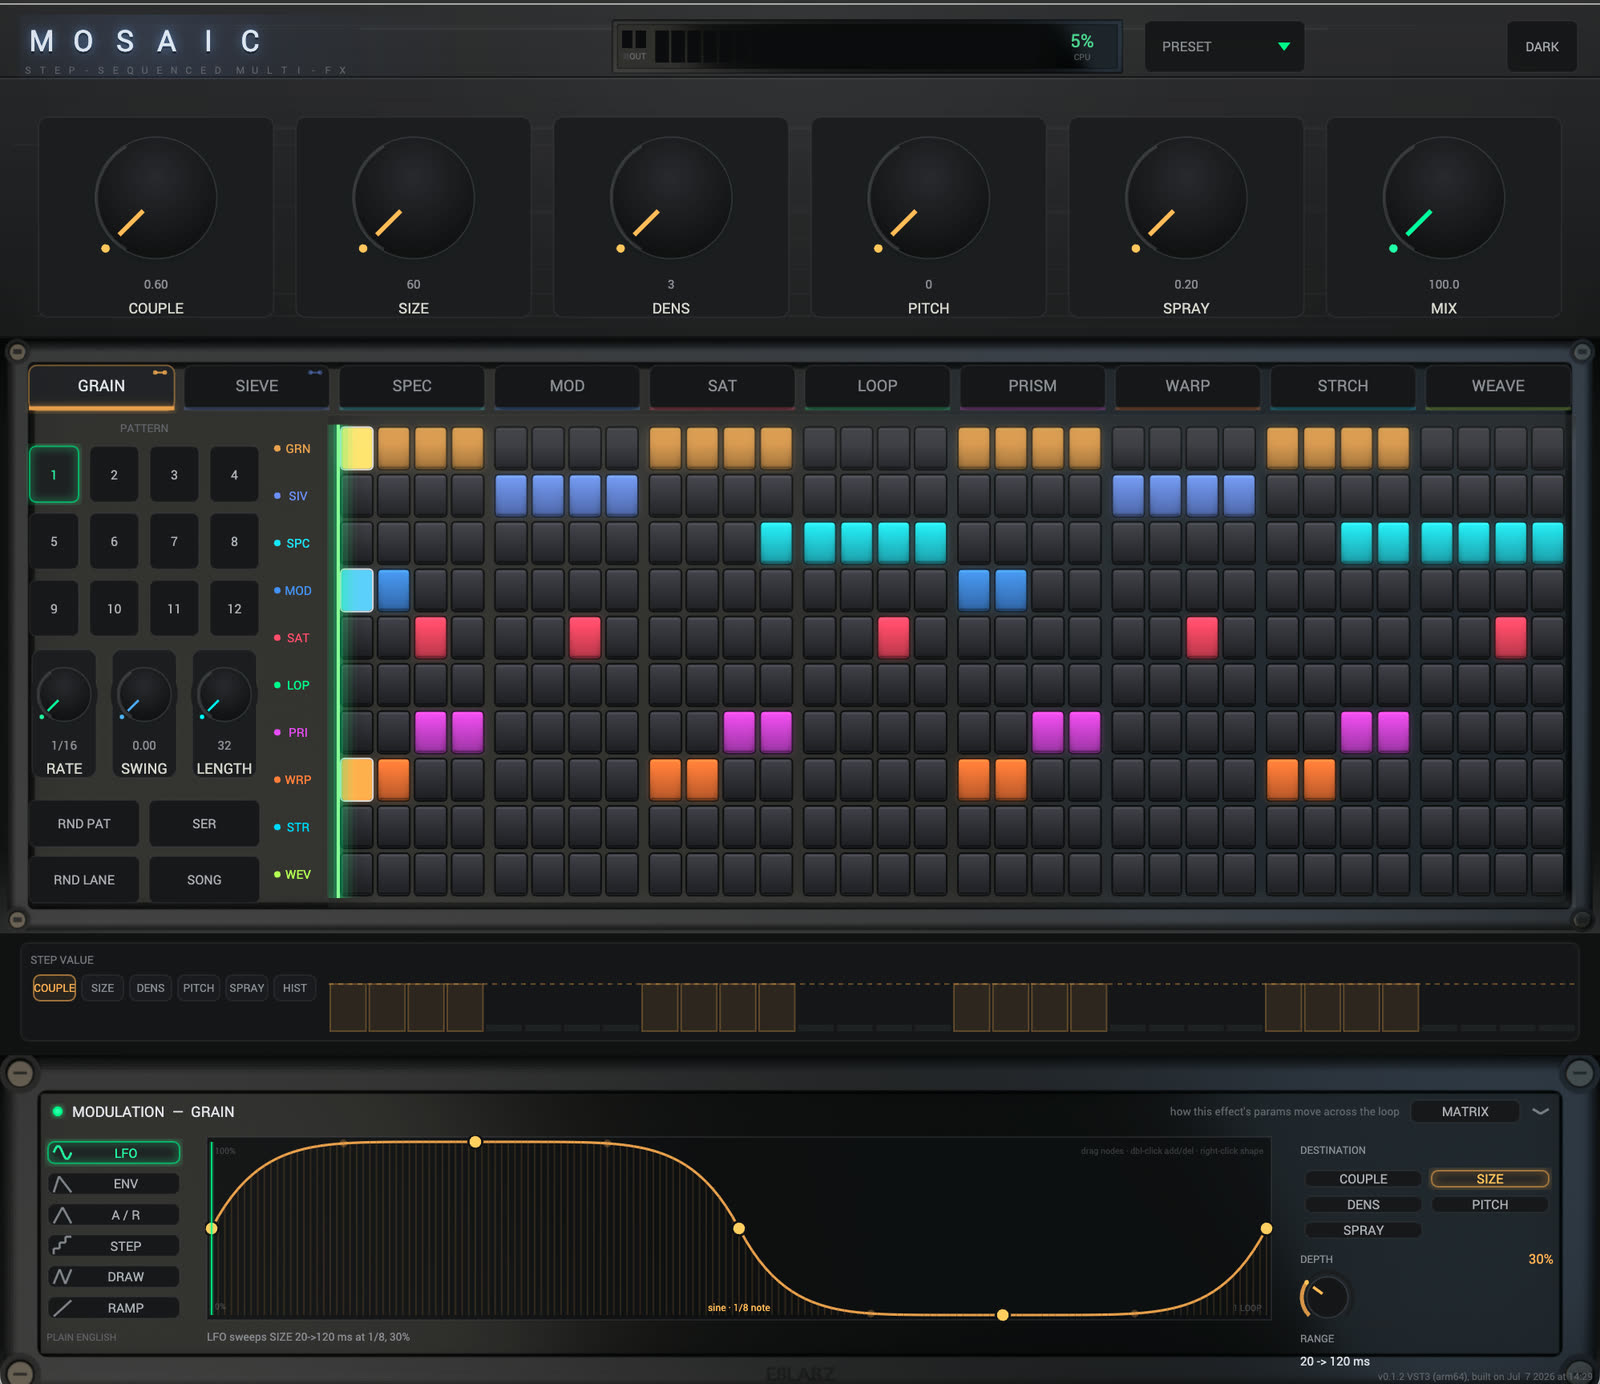Click round button at sequencer panel's top-left corner
The width and height of the screenshot is (1600, 1384).
[17, 352]
